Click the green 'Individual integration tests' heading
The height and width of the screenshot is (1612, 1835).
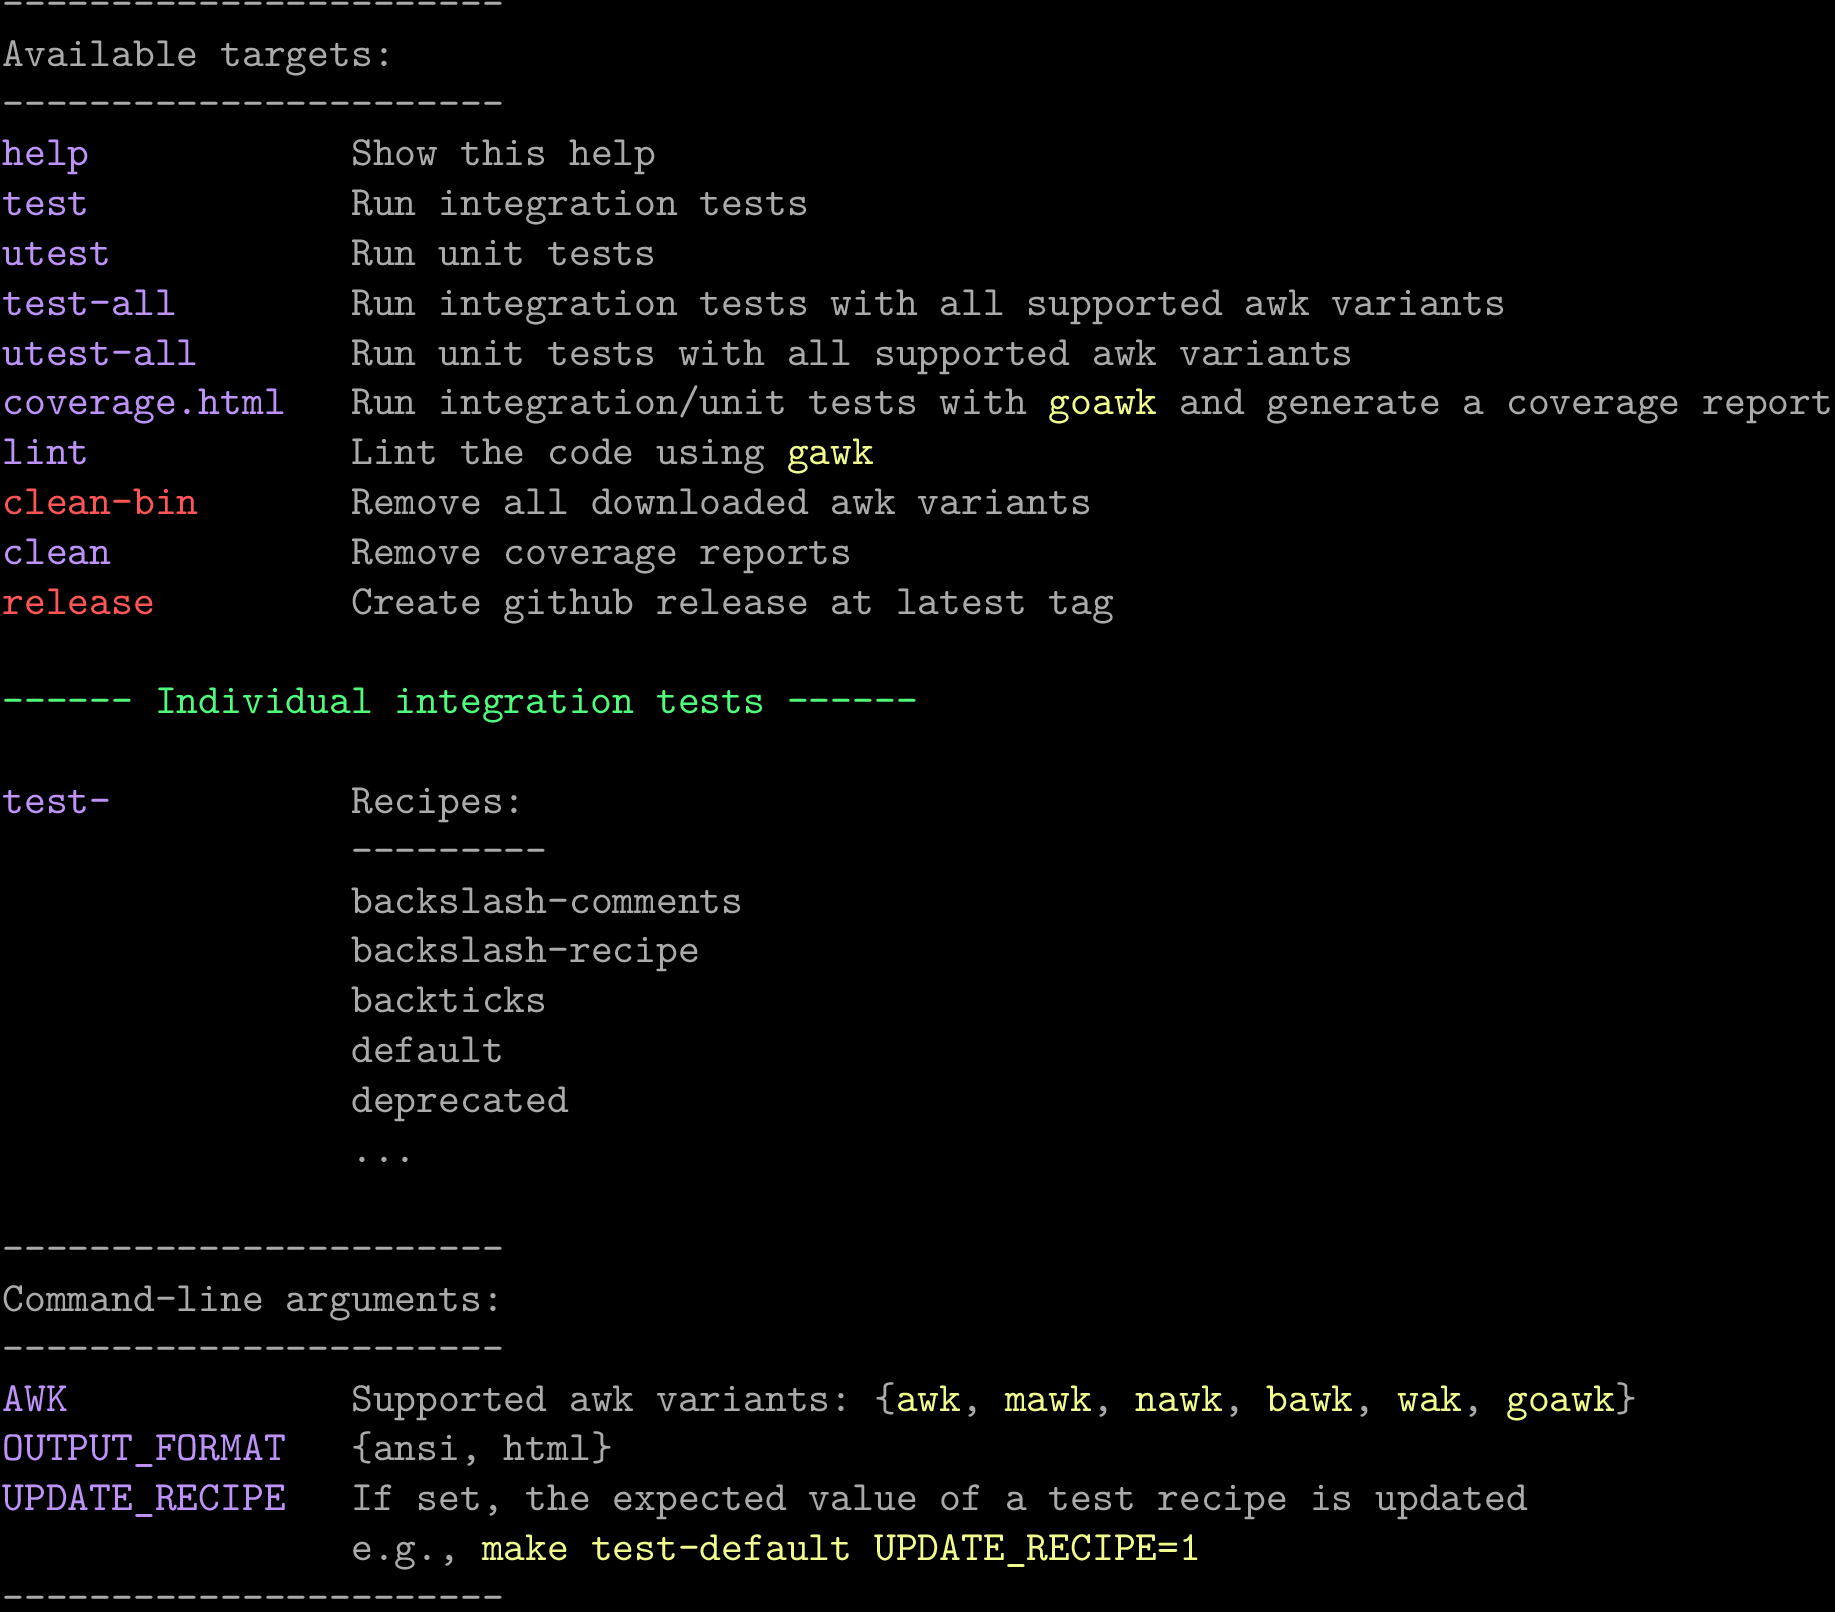click(460, 702)
